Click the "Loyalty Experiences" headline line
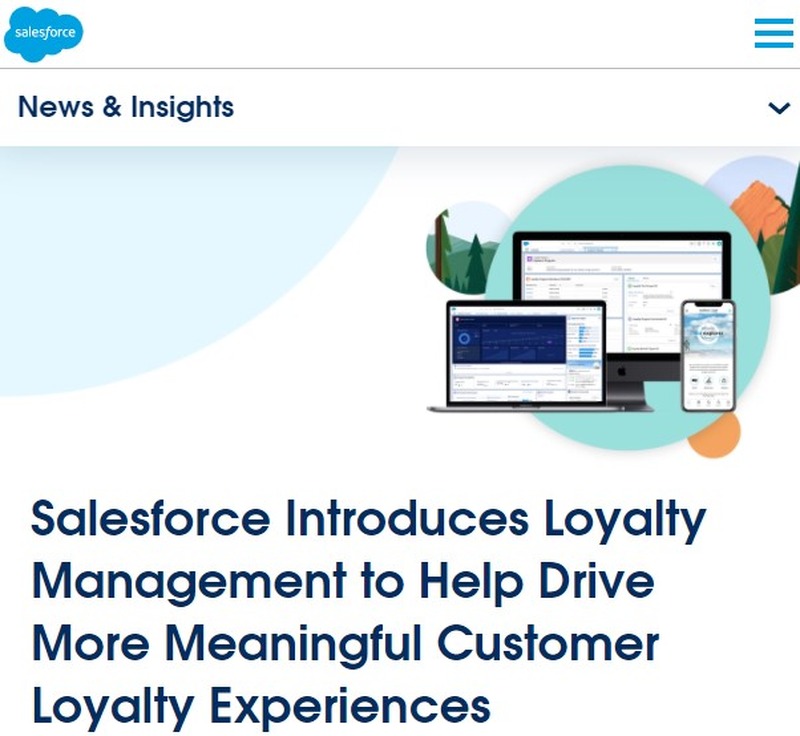Screen dimensions: 800x736 [261, 706]
